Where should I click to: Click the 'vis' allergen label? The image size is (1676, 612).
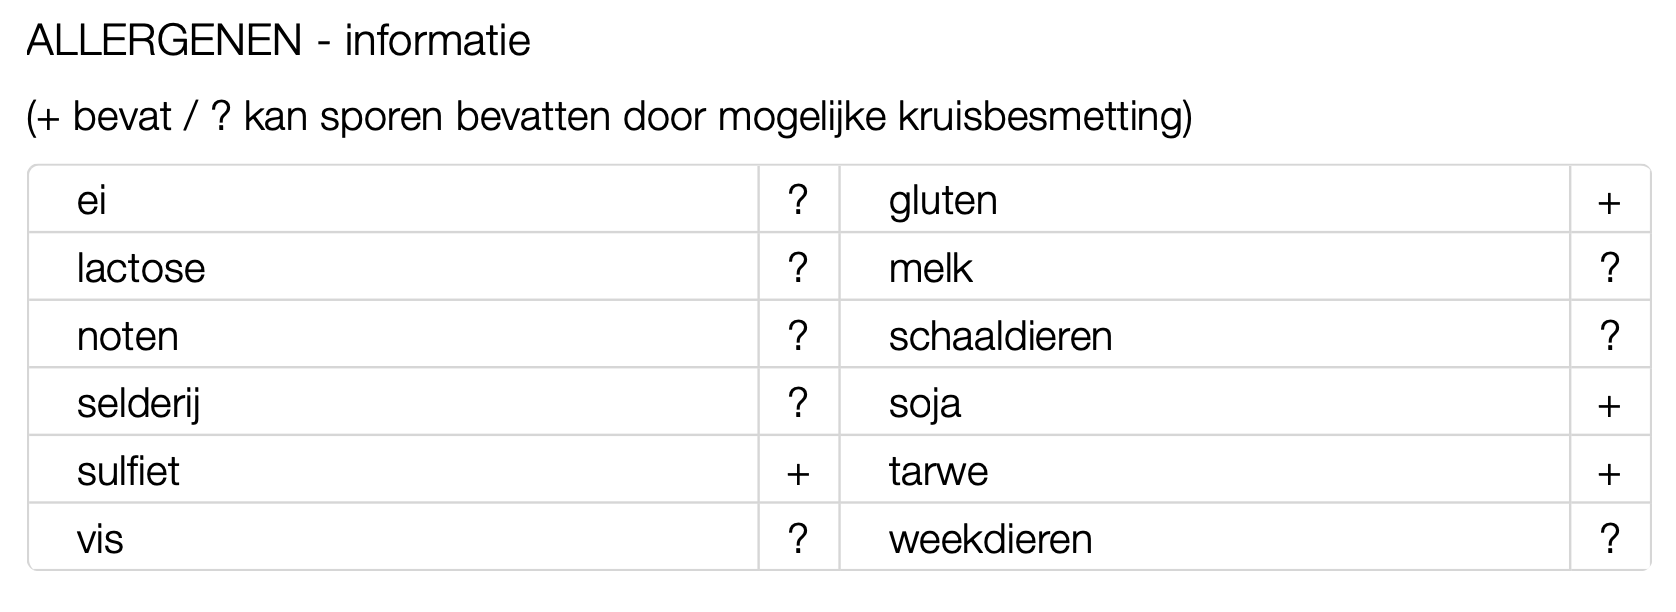point(100,539)
